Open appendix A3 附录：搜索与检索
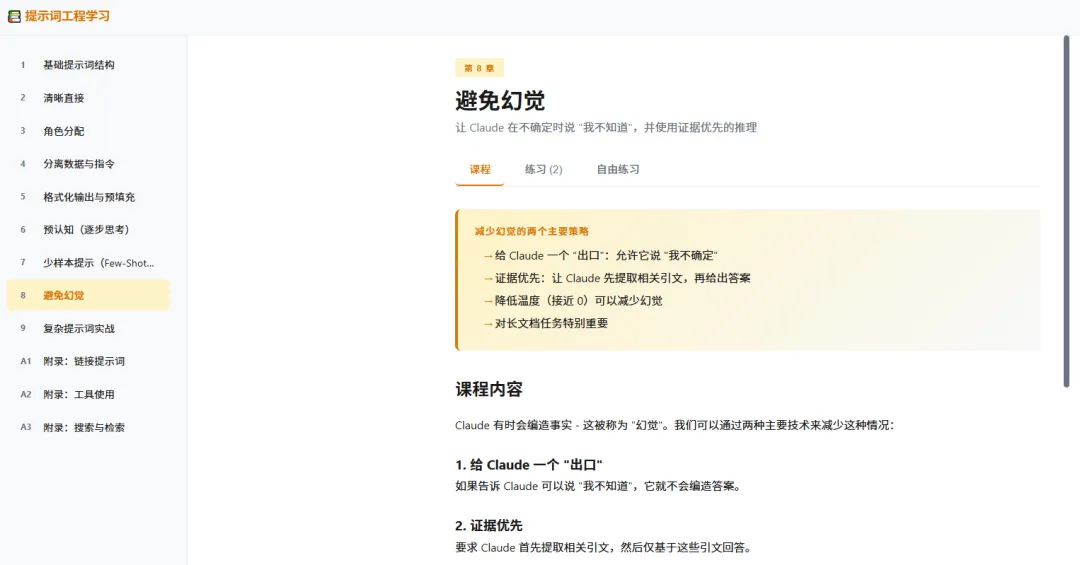The height and width of the screenshot is (565, 1080). (x=88, y=427)
